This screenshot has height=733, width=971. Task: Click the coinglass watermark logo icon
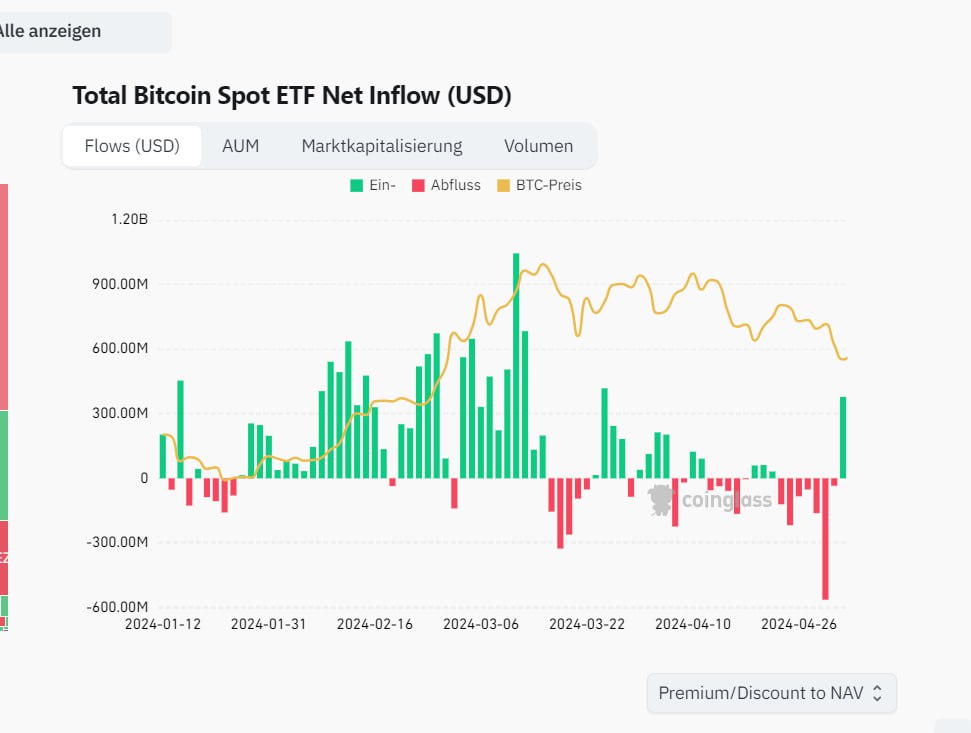tap(662, 500)
